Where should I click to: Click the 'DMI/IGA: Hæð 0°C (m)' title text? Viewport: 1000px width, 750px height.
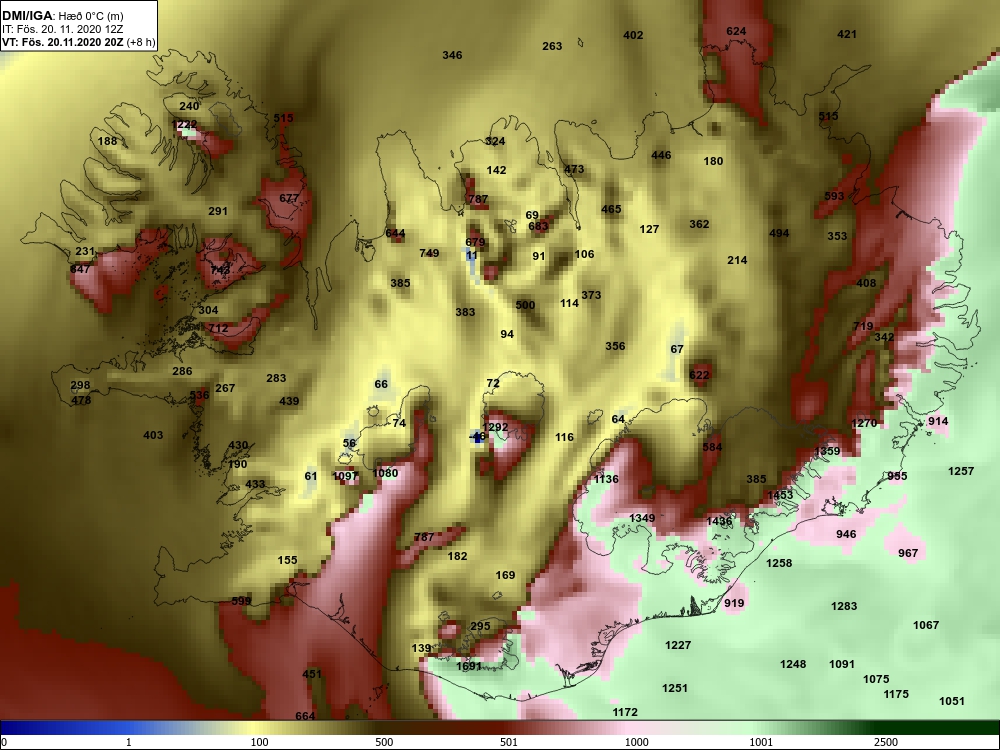(62, 16)
